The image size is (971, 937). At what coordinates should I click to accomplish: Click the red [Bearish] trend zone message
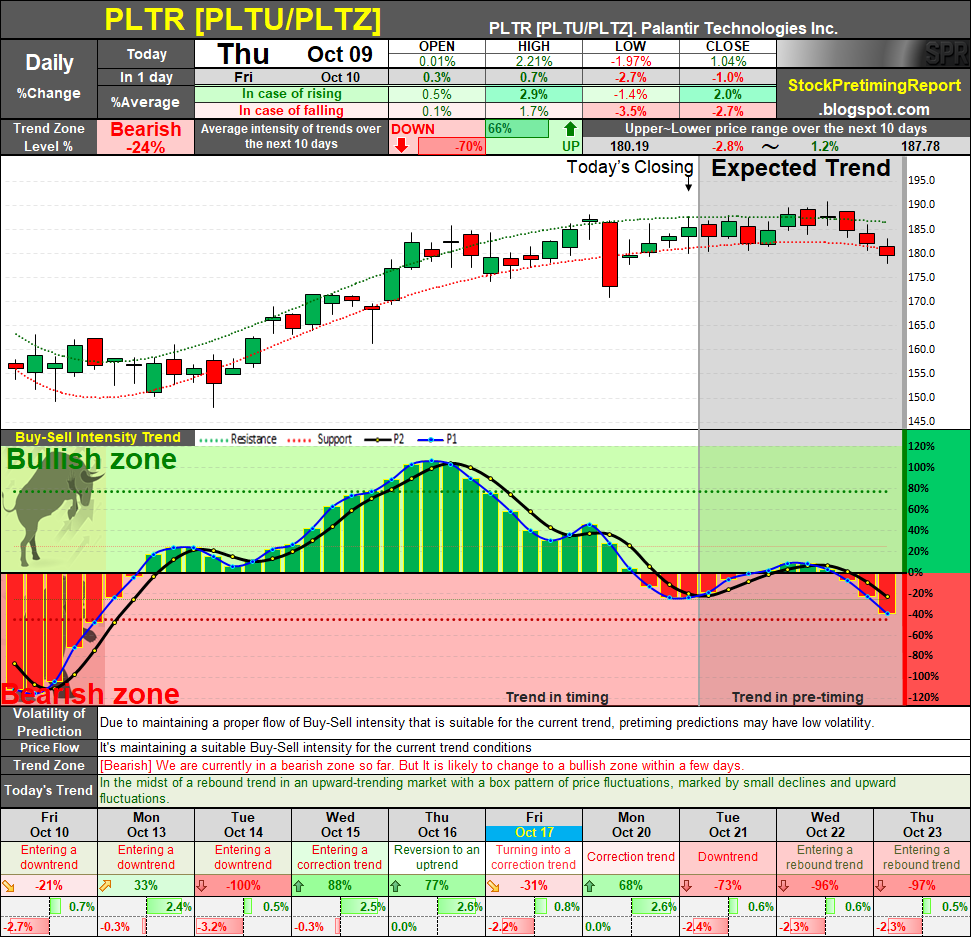(422, 765)
